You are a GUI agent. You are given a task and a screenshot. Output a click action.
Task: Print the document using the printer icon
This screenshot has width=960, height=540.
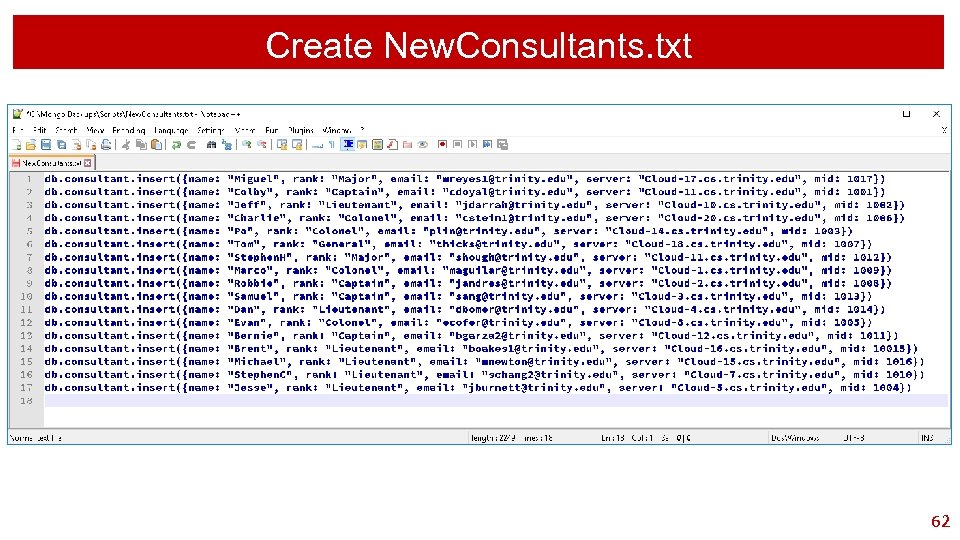(x=106, y=144)
